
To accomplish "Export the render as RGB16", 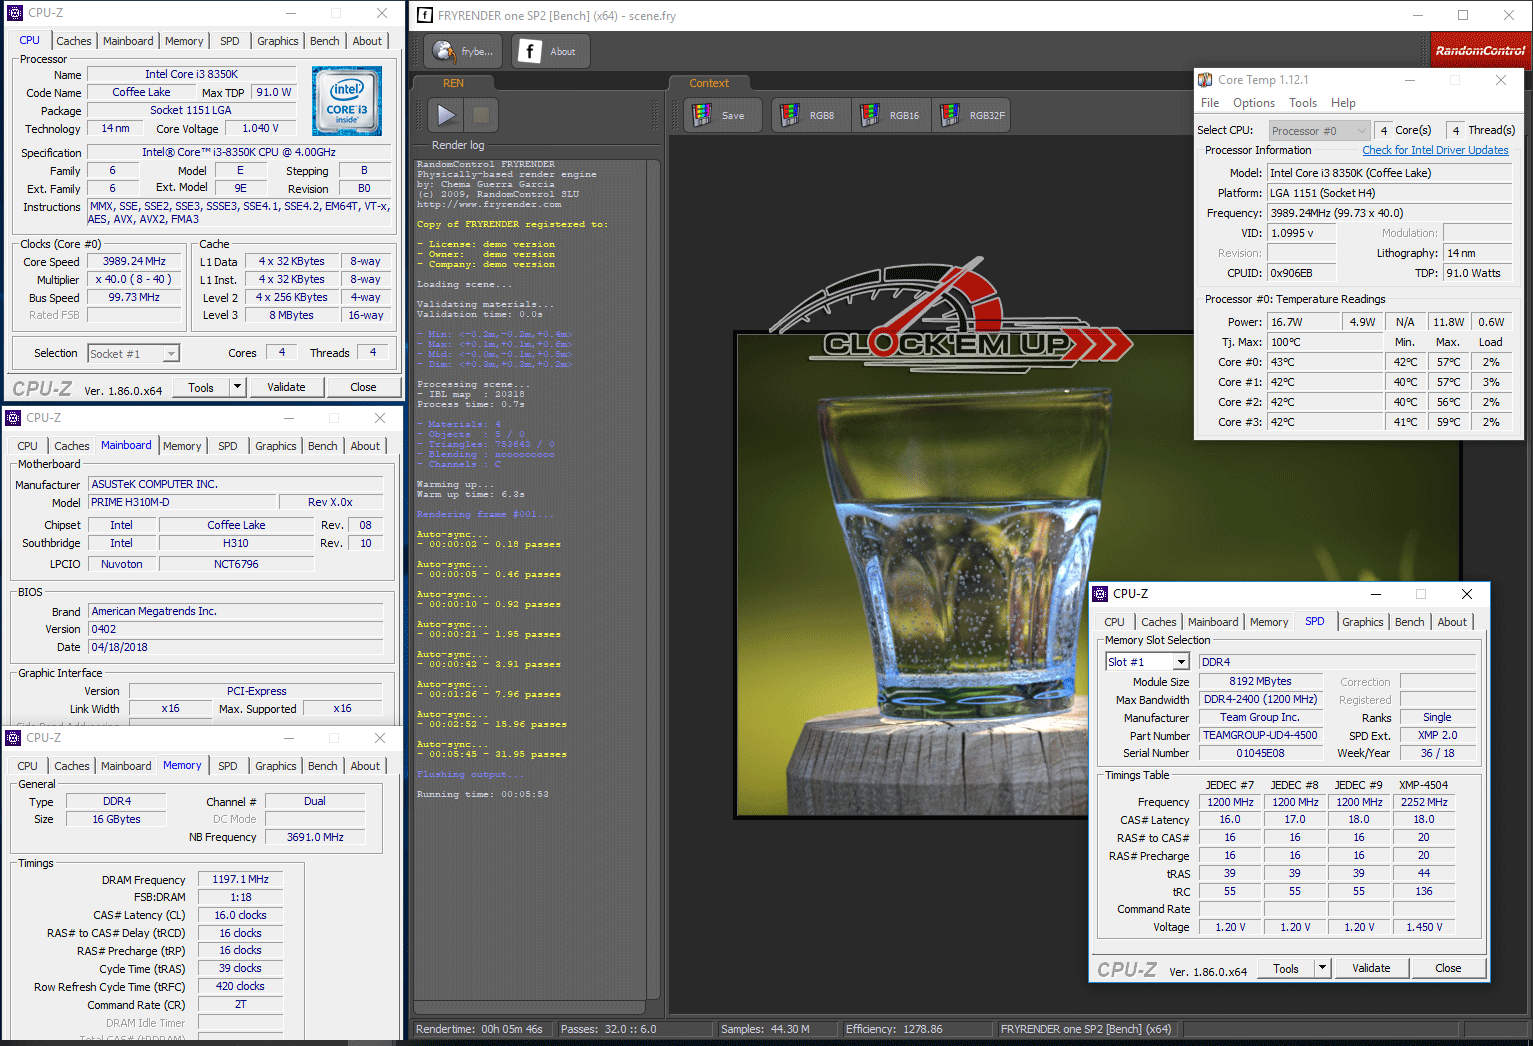I will pyautogui.click(x=891, y=115).
